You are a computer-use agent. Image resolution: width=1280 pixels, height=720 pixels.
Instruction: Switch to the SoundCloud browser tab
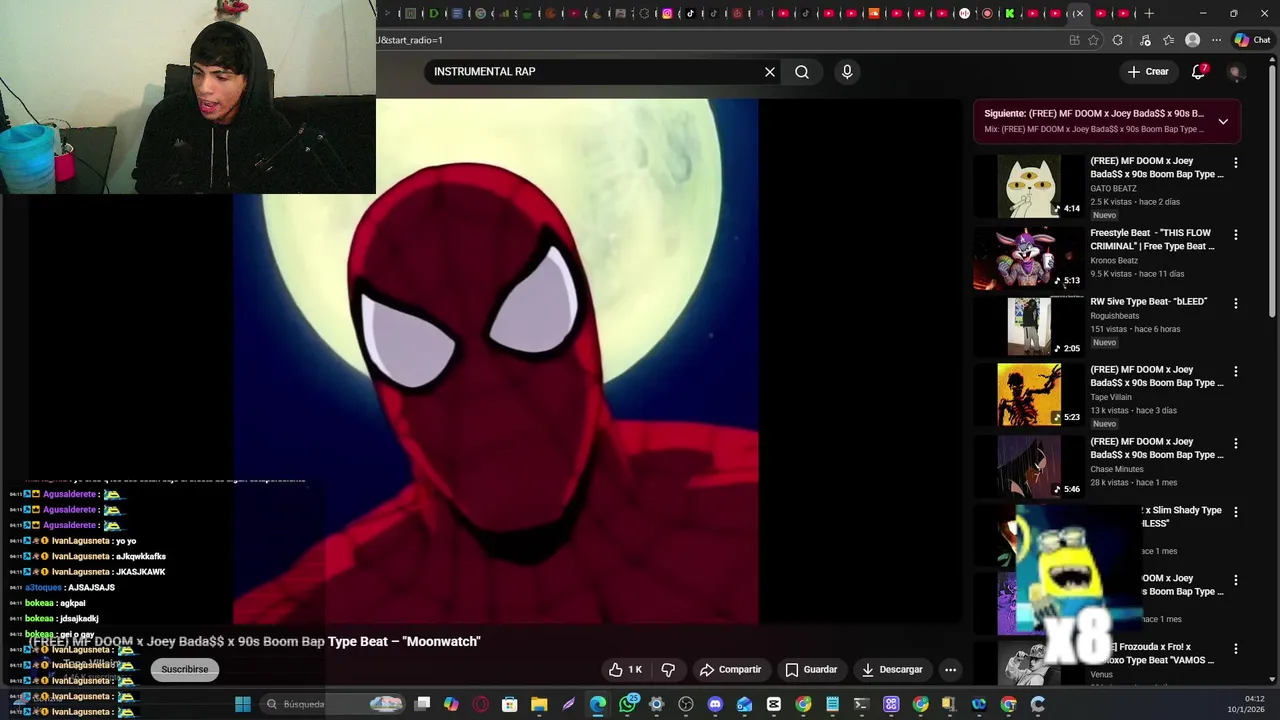coord(874,13)
